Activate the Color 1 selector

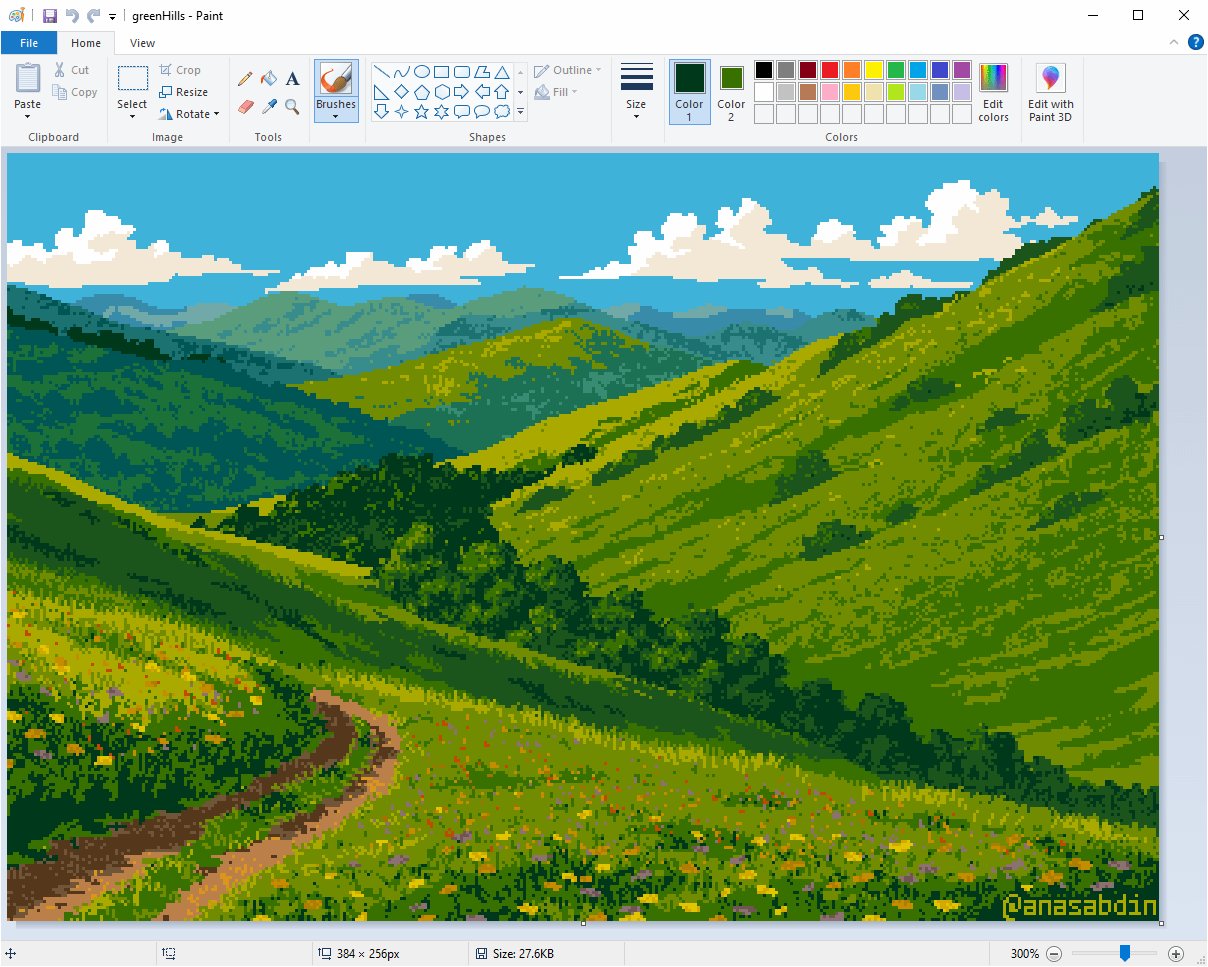pos(689,91)
